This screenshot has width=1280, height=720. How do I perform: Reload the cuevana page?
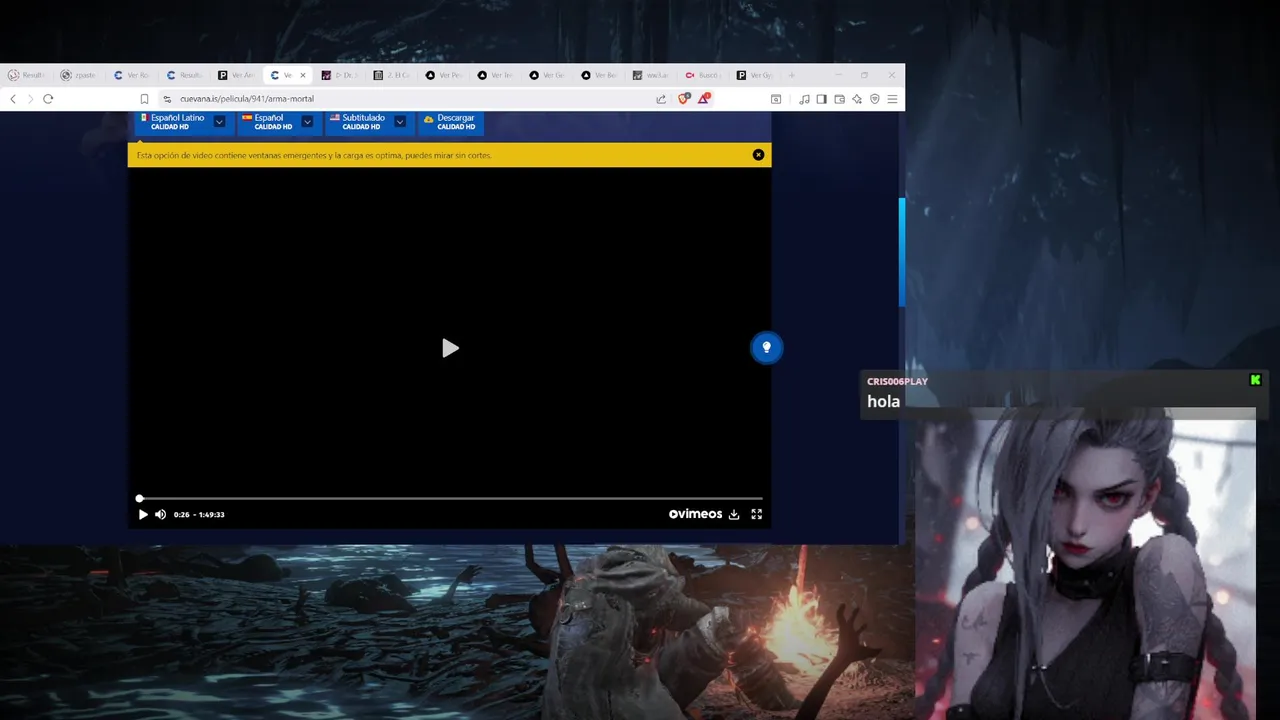coord(48,99)
